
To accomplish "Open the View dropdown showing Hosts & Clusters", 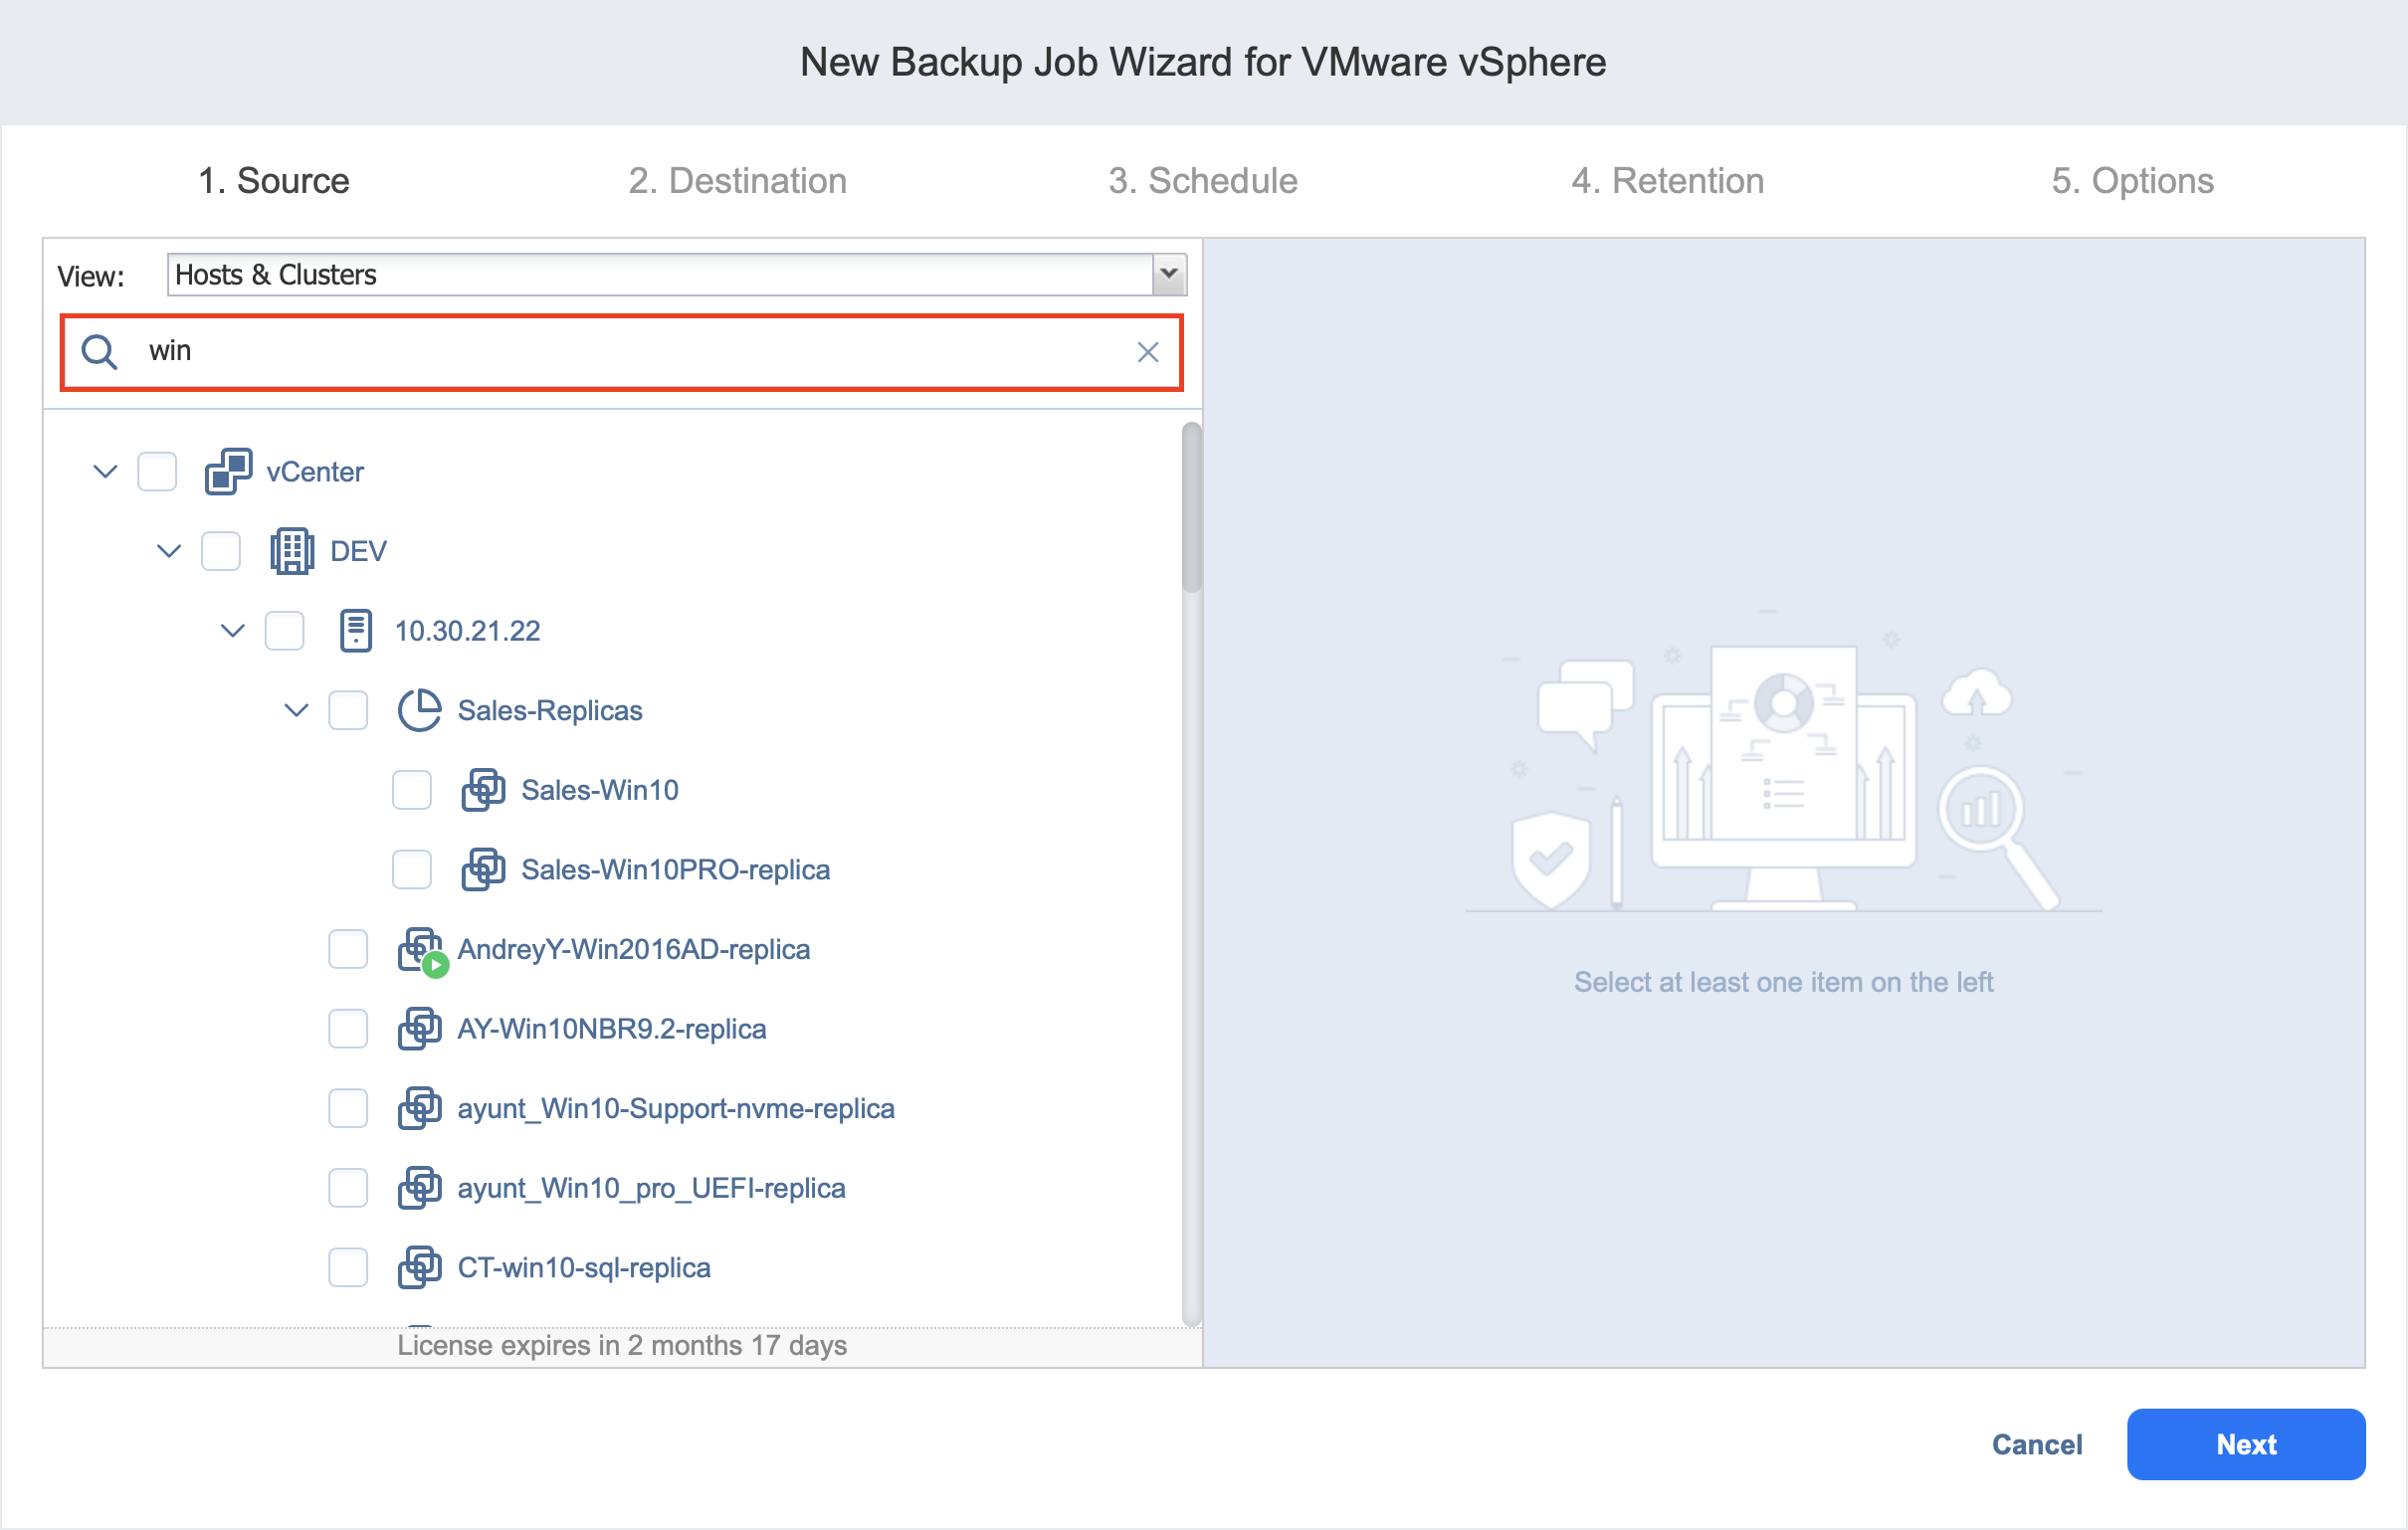I will [1166, 273].
